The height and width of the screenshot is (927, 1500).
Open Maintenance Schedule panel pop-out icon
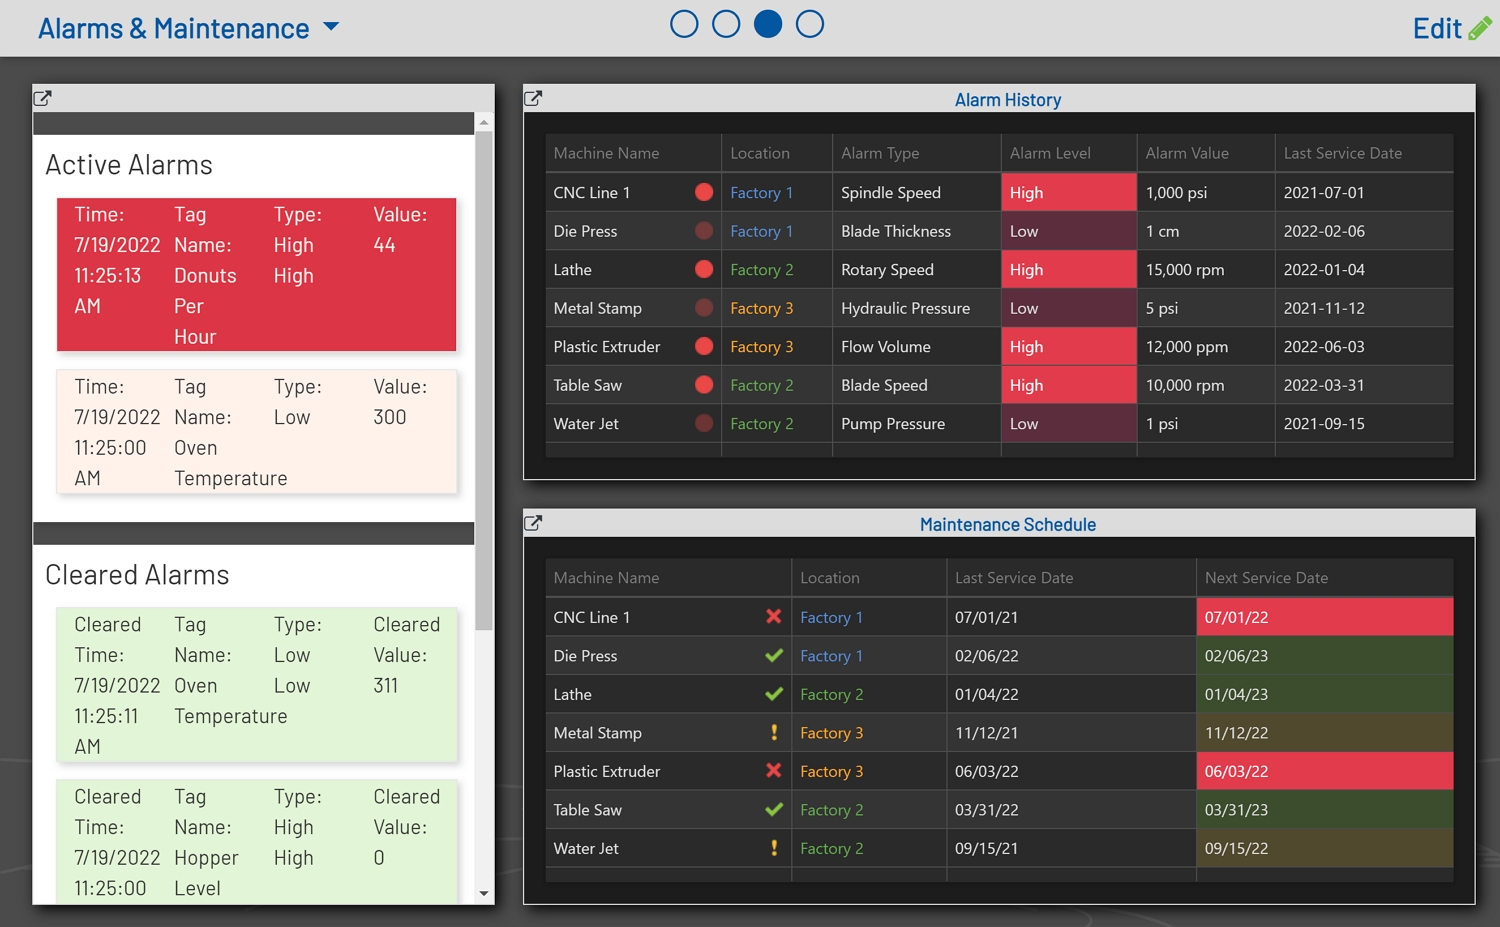click(533, 523)
